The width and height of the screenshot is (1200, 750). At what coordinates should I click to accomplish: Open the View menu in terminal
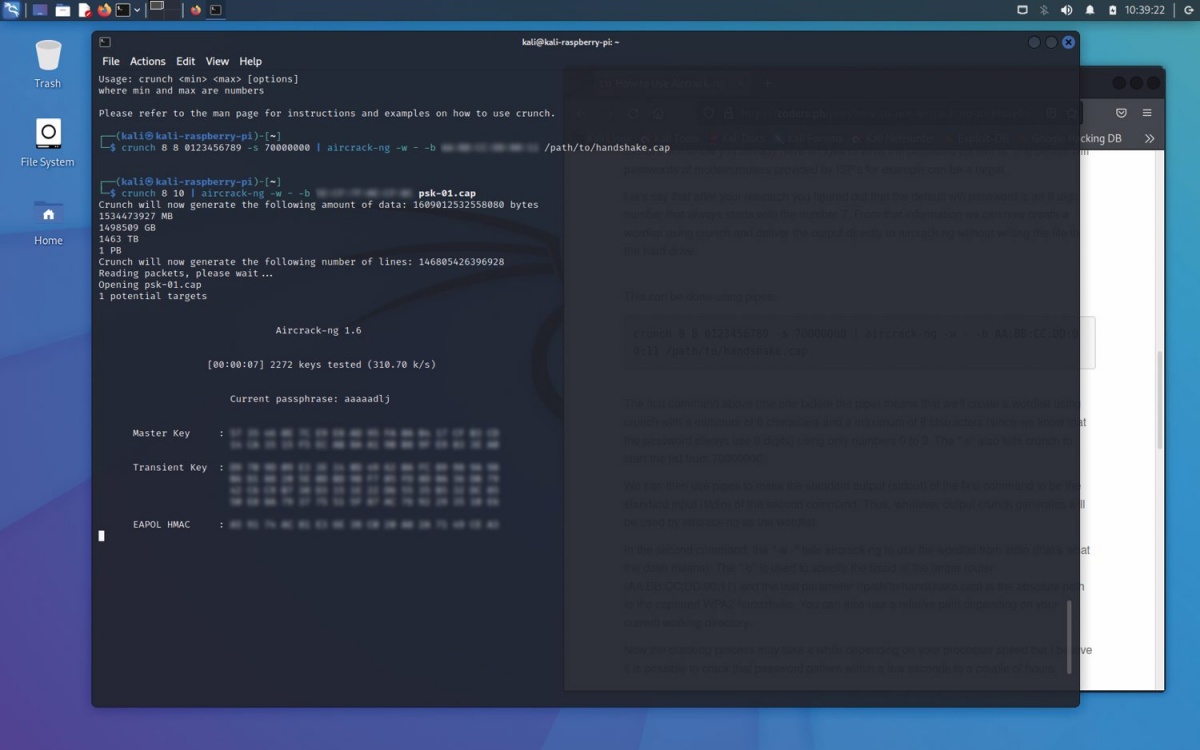pyautogui.click(x=217, y=61)
